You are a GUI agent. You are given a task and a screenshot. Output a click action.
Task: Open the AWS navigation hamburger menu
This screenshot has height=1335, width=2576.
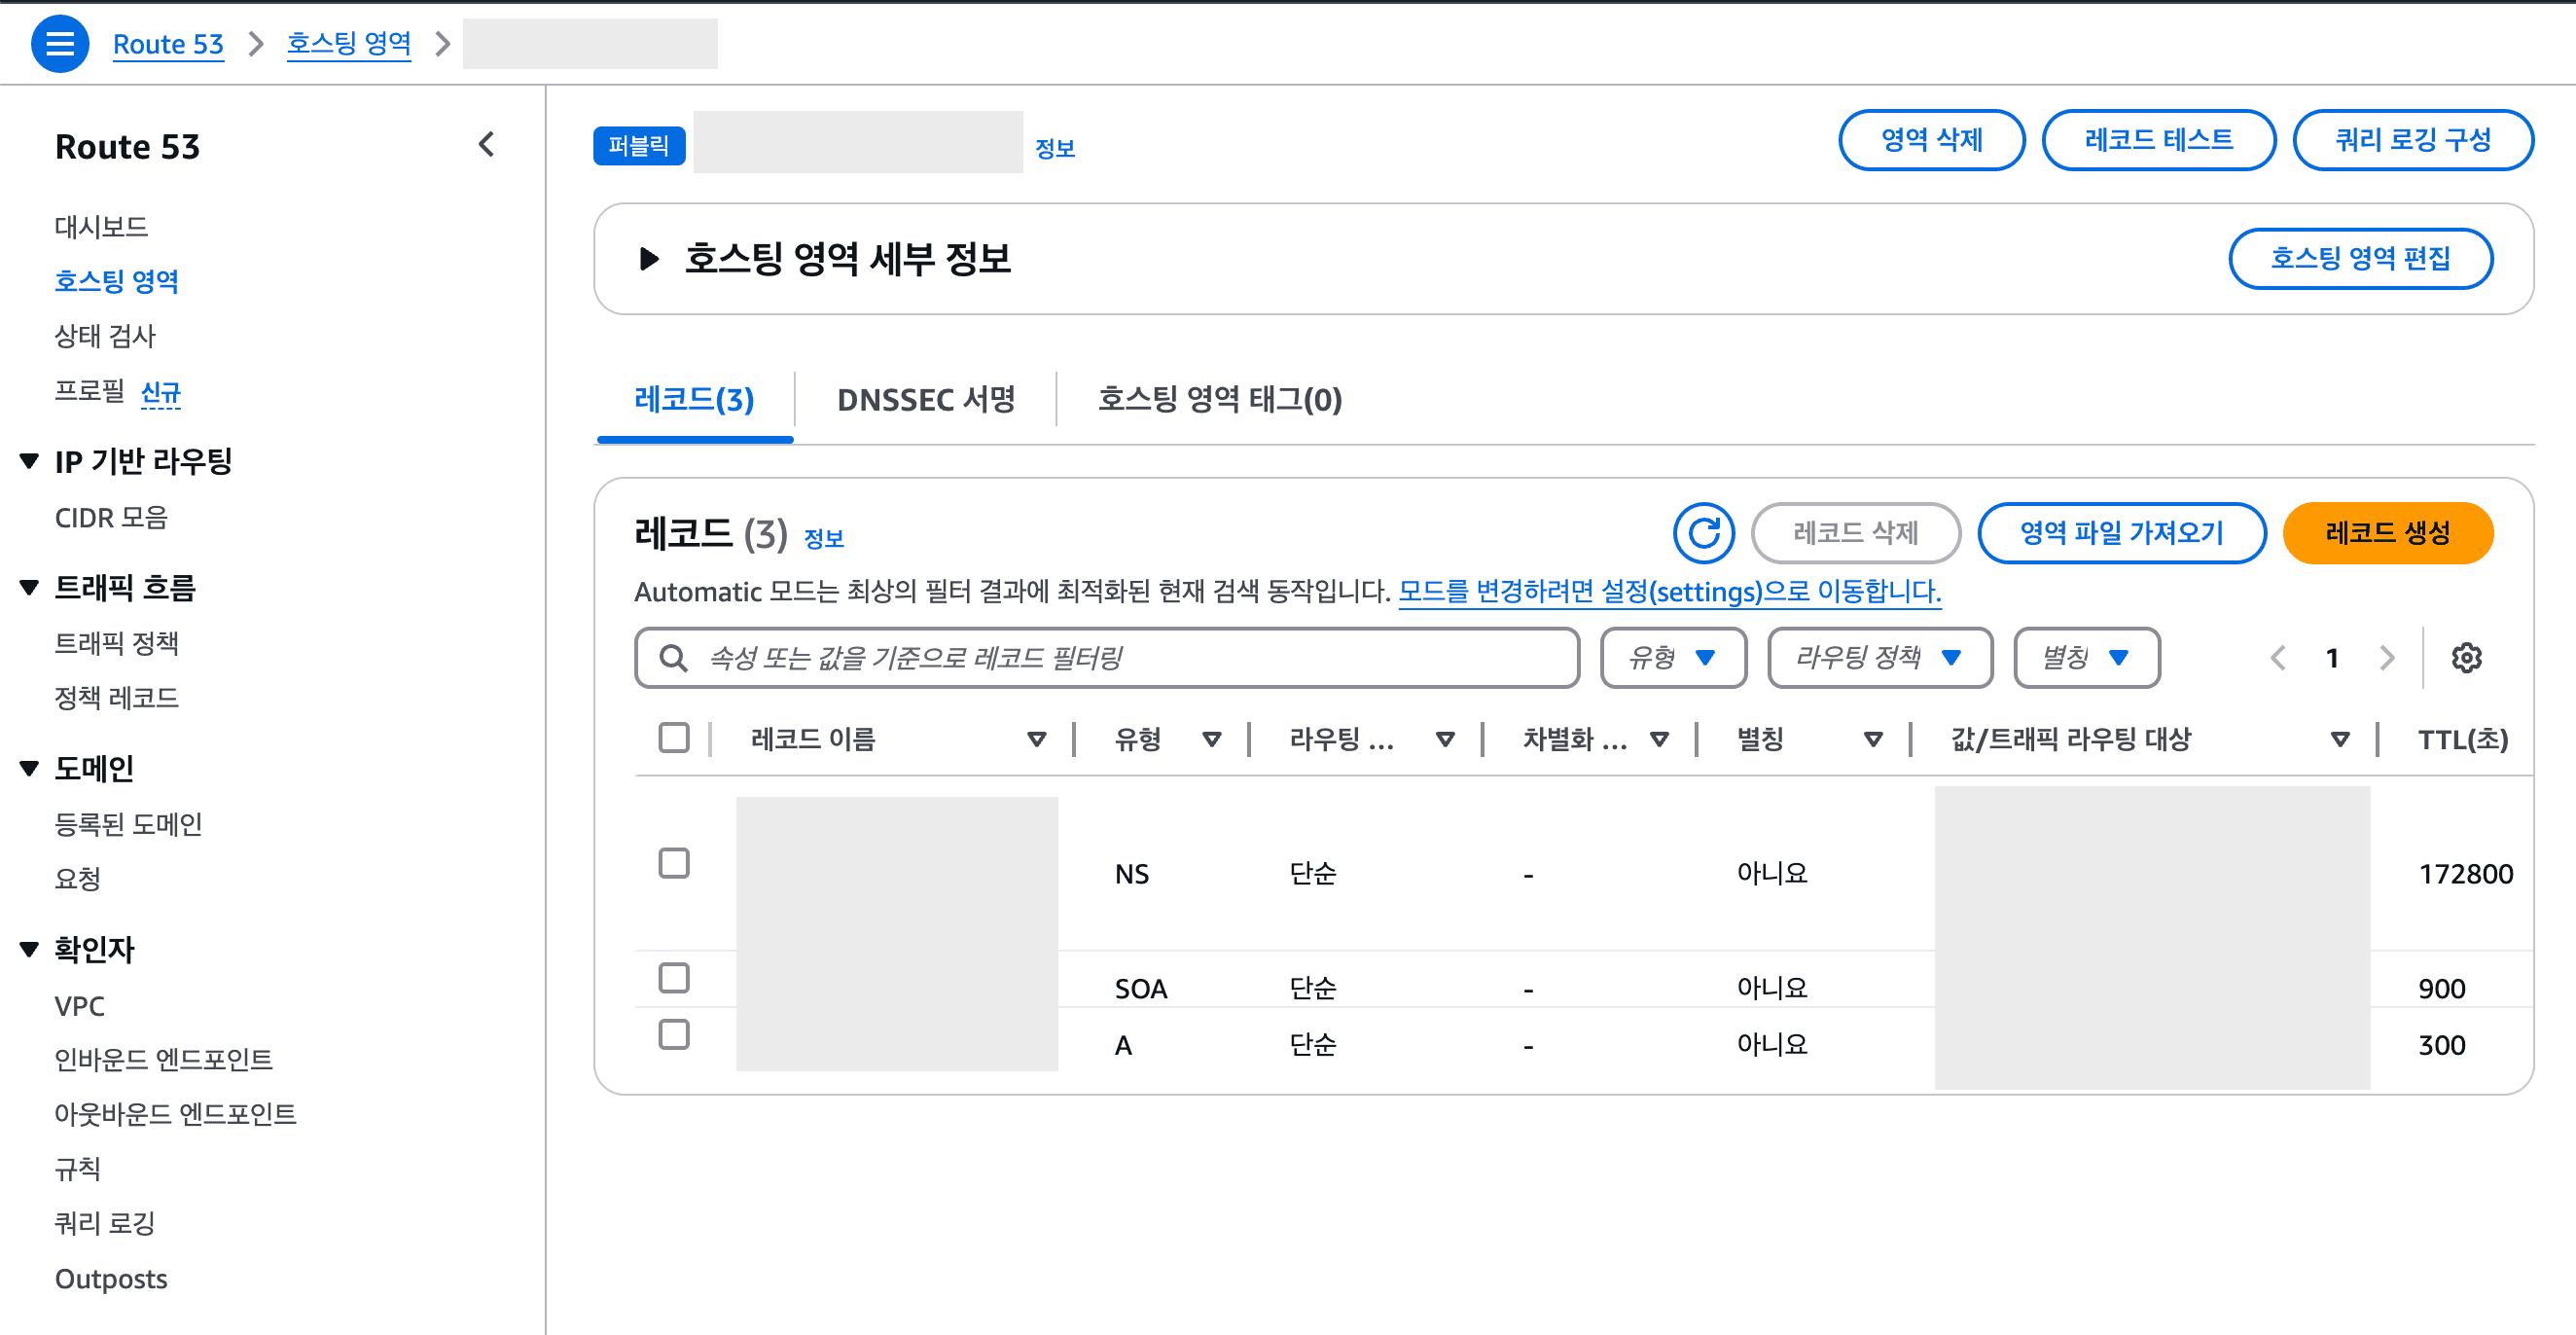[x=59, y=43]
